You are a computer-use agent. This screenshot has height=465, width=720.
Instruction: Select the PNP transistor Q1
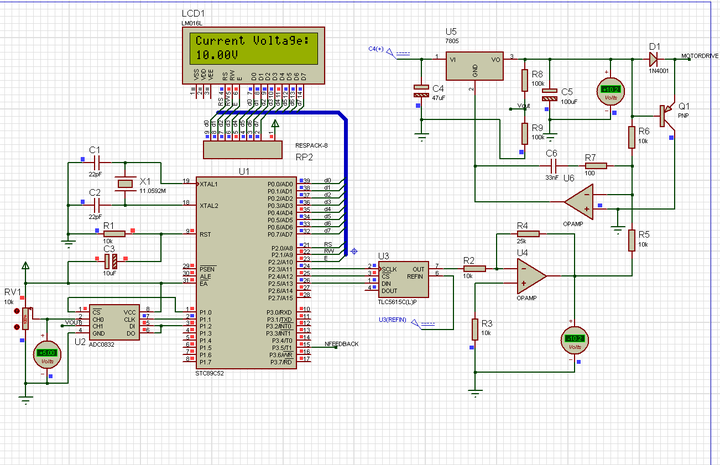click(x=666, y=115)
